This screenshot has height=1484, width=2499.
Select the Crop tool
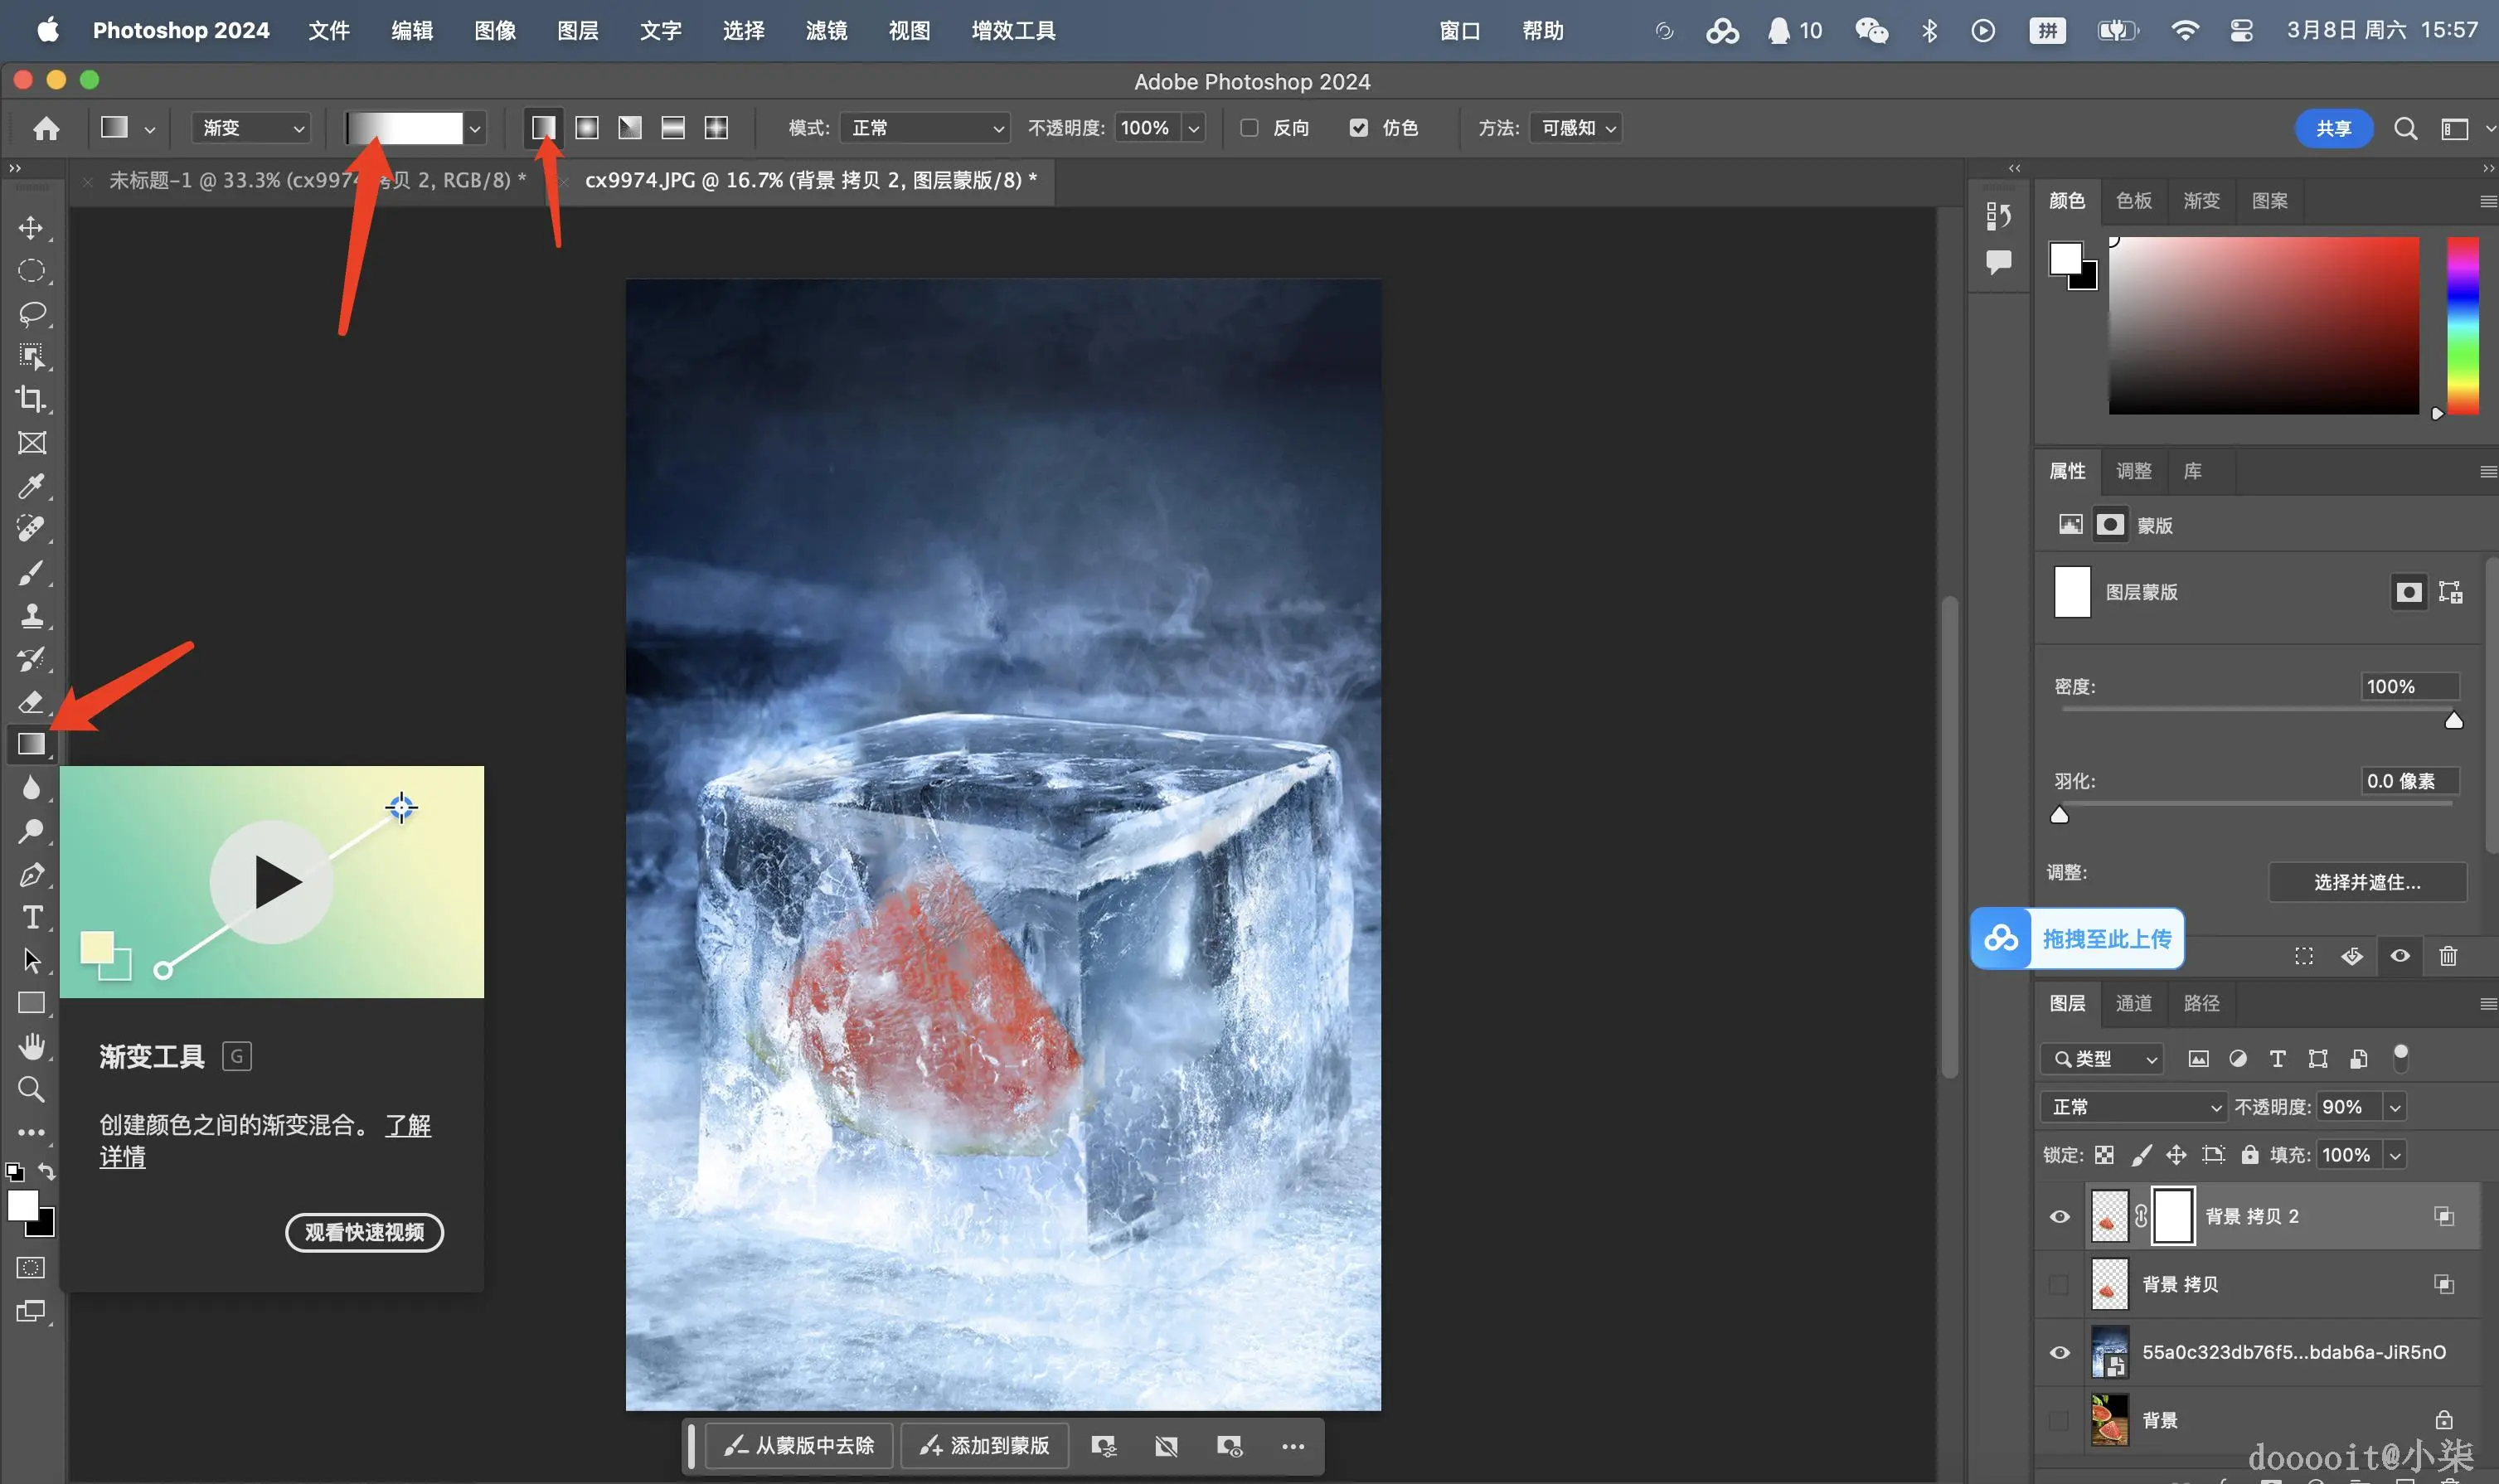coord(31,399)
